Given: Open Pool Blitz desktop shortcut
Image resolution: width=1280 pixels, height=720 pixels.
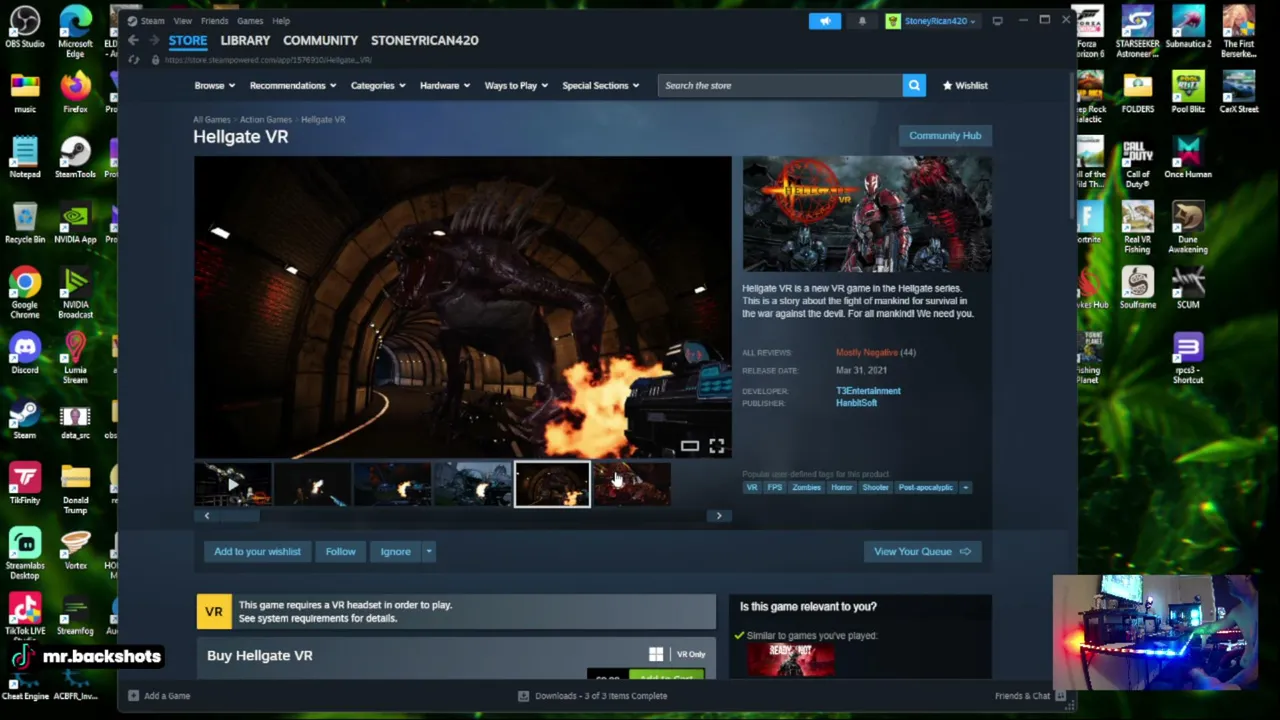Looking at the screenshot, I should coord(1188,92).
